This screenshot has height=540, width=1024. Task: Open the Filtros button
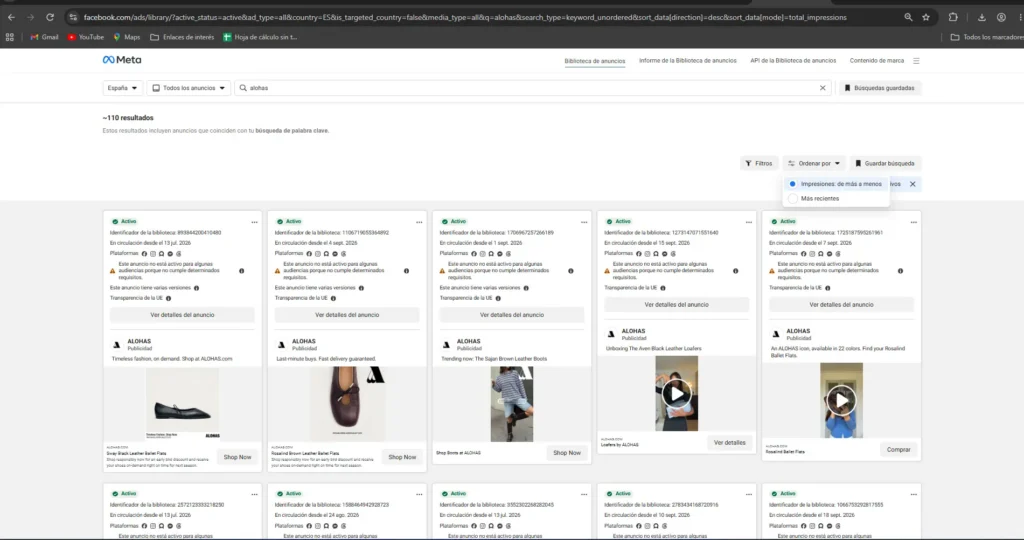coord(759,163)
